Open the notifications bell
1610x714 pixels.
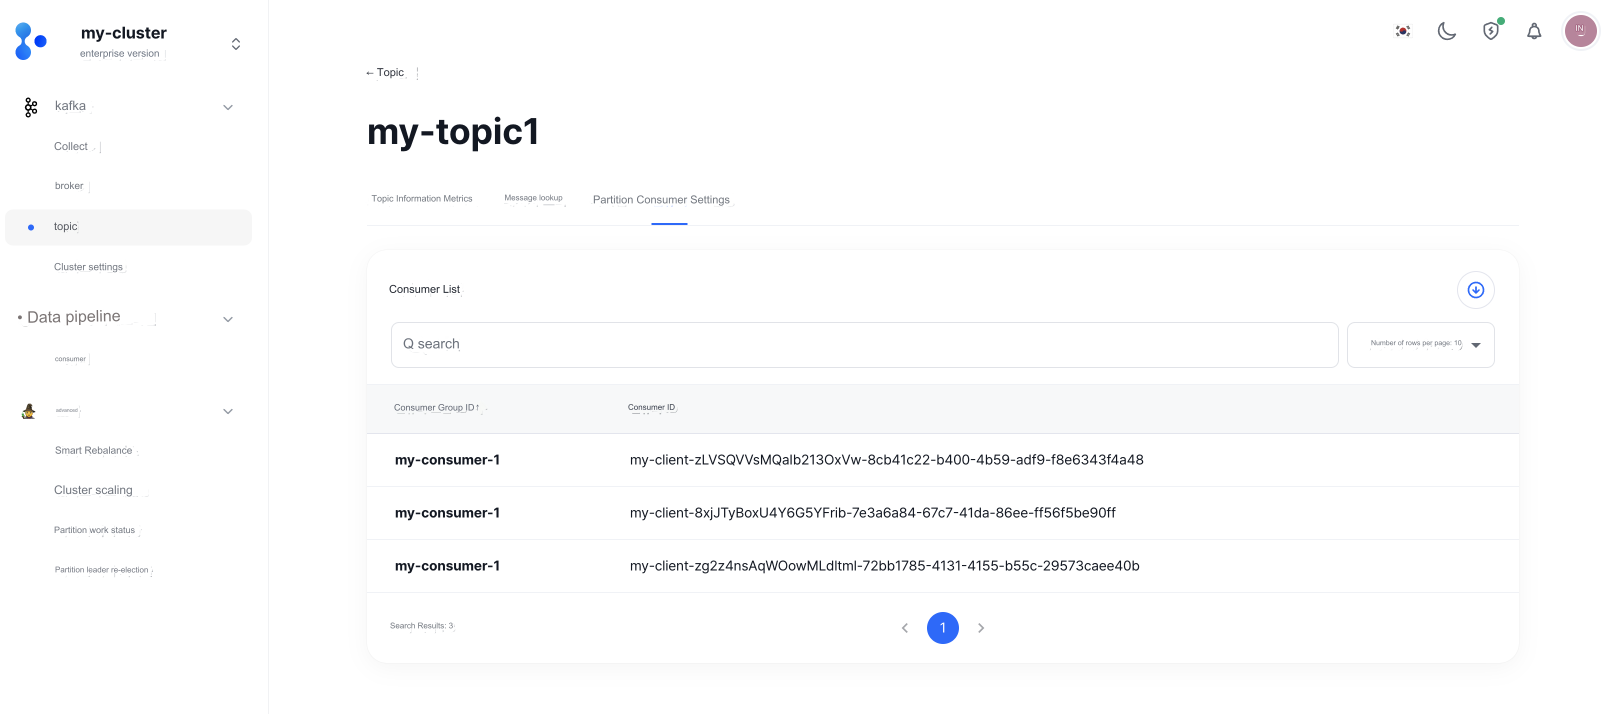1534,31
